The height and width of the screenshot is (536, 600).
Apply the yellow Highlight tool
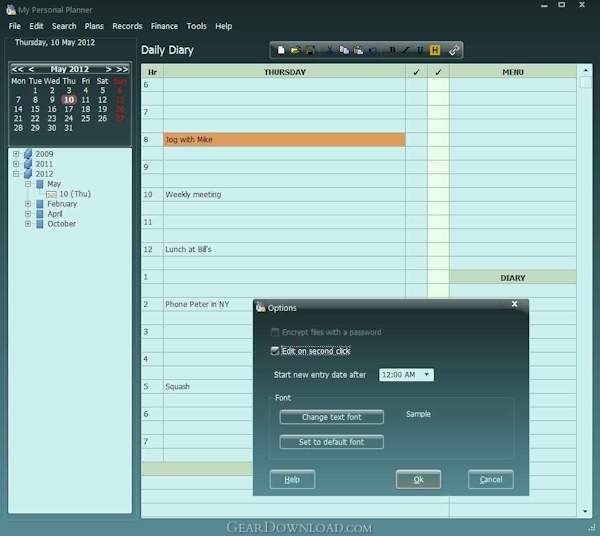tap(435, 50)
